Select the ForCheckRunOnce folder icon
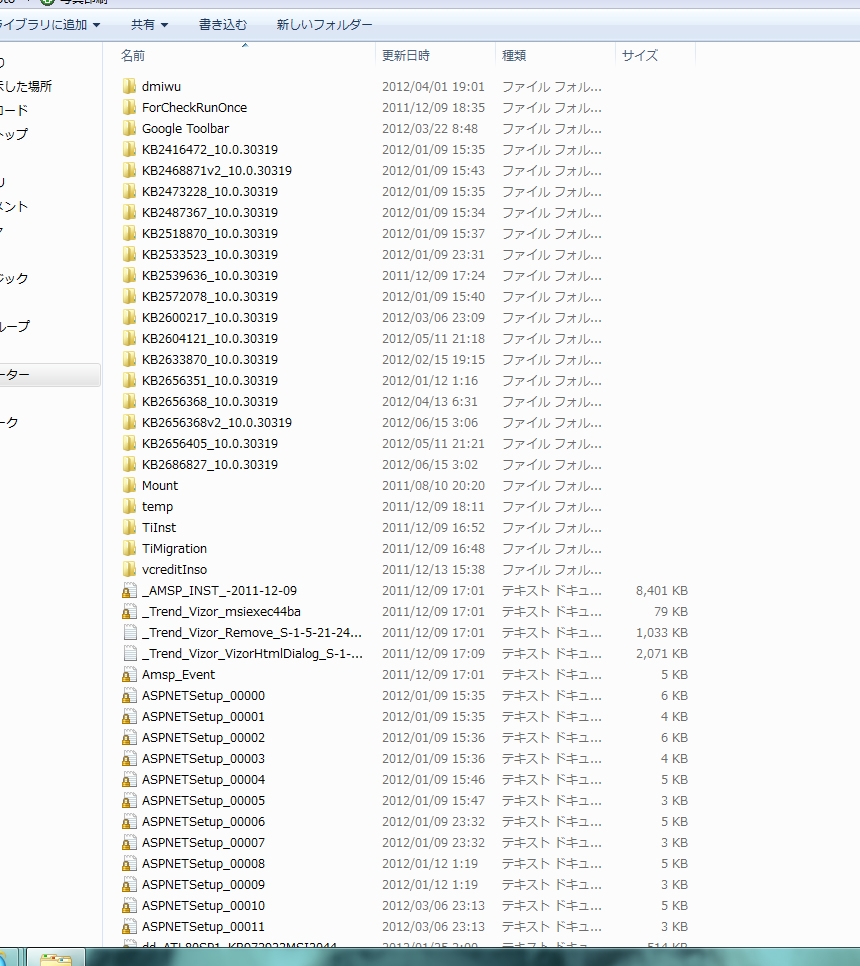The image size is (860, 966). point(129,107)
